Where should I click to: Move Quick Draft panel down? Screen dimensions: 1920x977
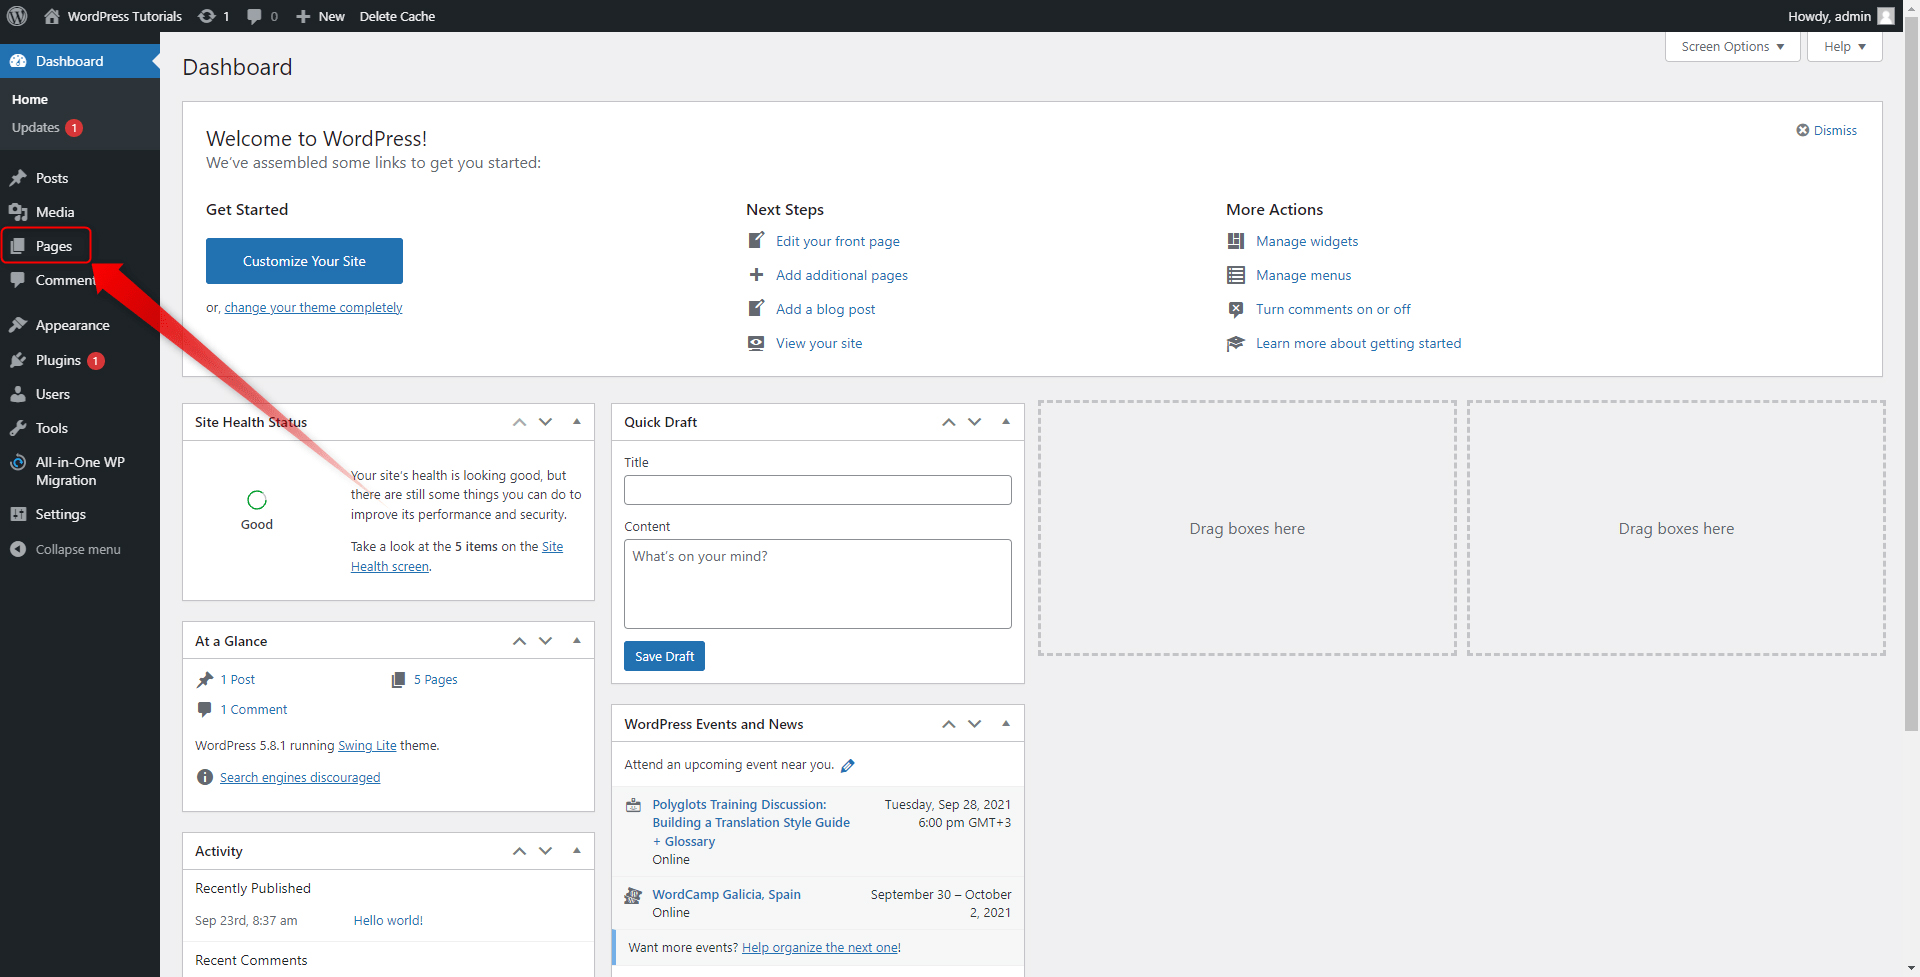click(975, 422)
